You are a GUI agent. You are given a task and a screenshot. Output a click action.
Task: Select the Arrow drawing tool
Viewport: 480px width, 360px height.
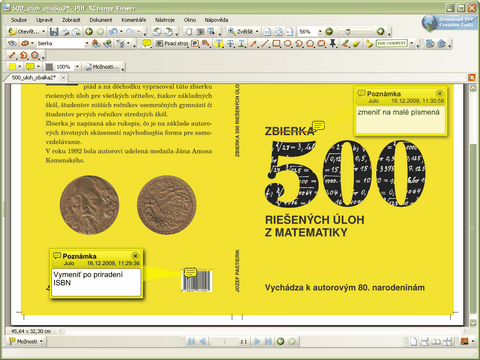(253, 43)
